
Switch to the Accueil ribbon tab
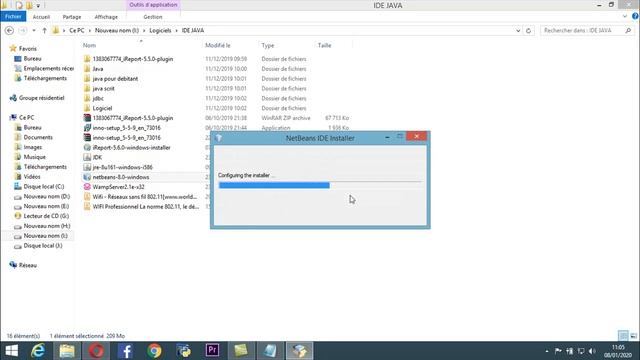pyautogui.click(x=41, y=17)
